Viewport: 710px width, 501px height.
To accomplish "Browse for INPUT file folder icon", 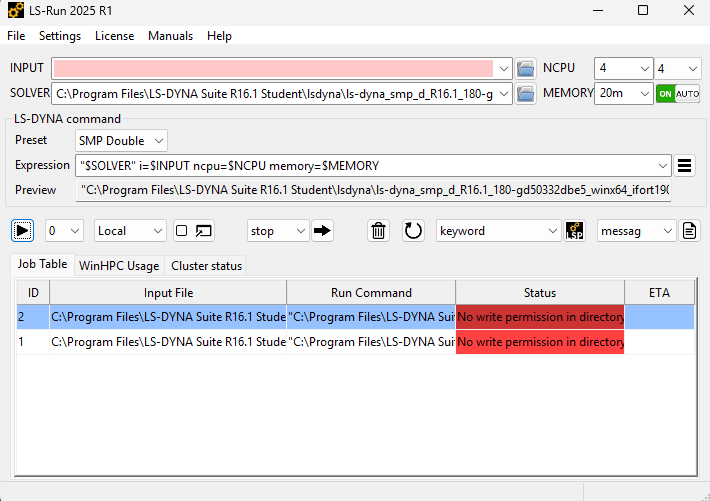I will [x=525, y=68].
